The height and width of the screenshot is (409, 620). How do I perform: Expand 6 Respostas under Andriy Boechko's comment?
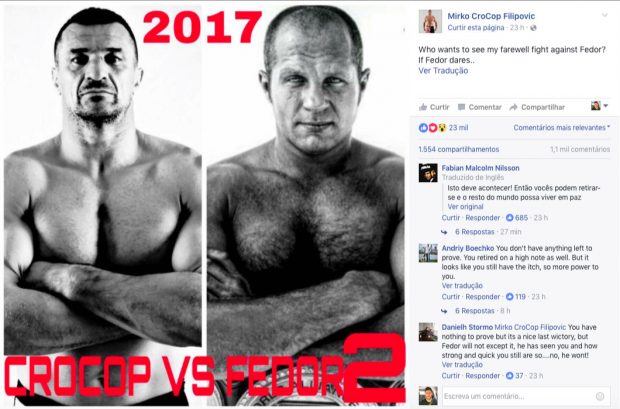tap(474, 311)
